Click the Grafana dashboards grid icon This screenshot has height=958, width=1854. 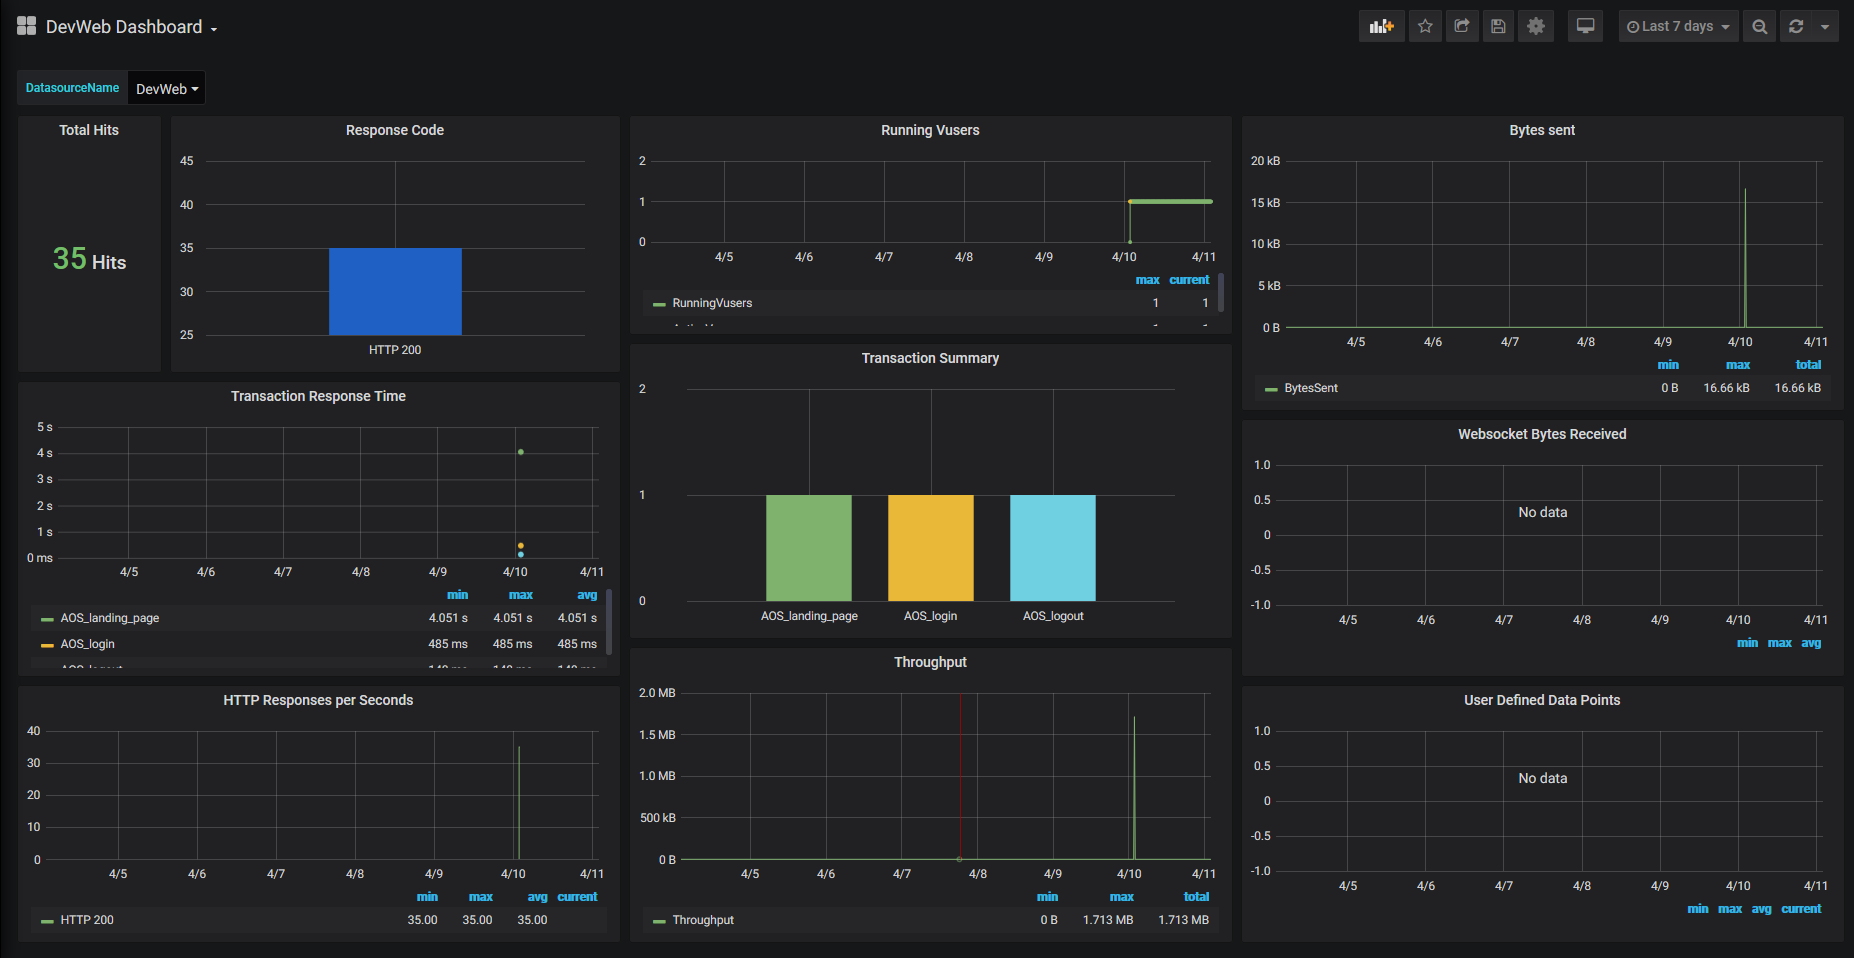(x=27, y=26)
